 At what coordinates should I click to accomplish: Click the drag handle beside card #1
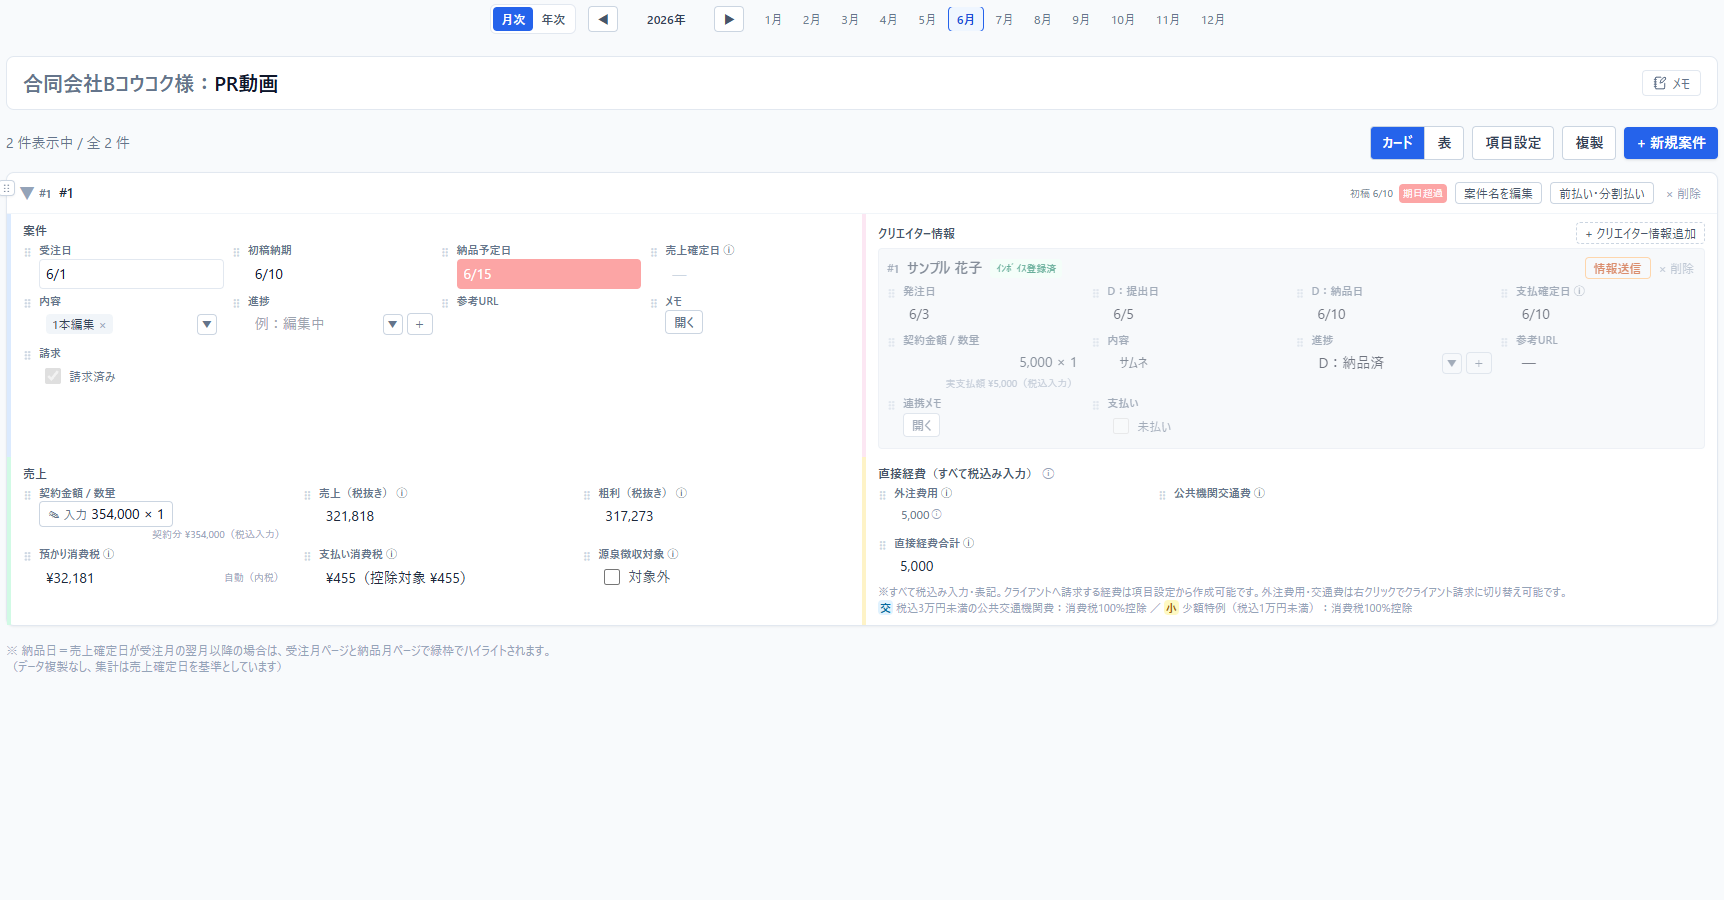click(x=7, y=188)
